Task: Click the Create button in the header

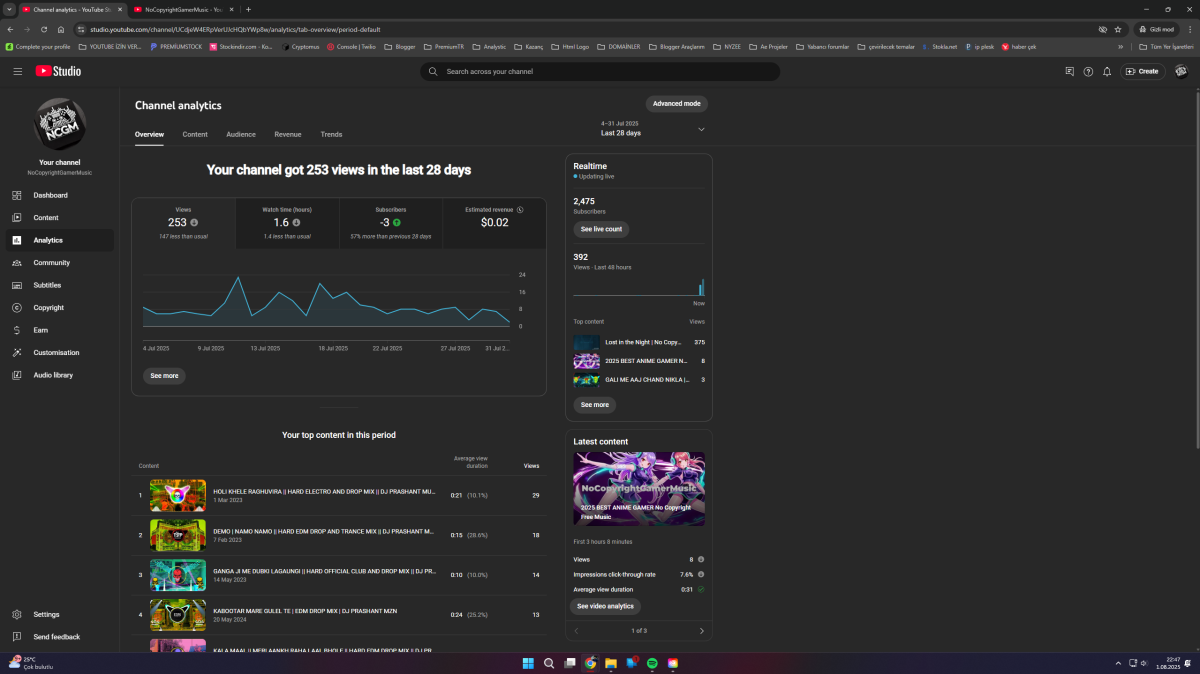Action: (1143, 71)
